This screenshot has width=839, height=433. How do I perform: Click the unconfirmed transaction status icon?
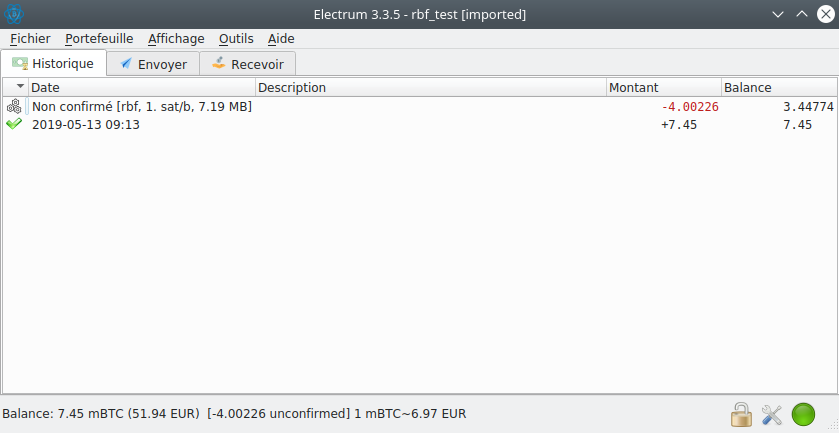click(14, 107)
